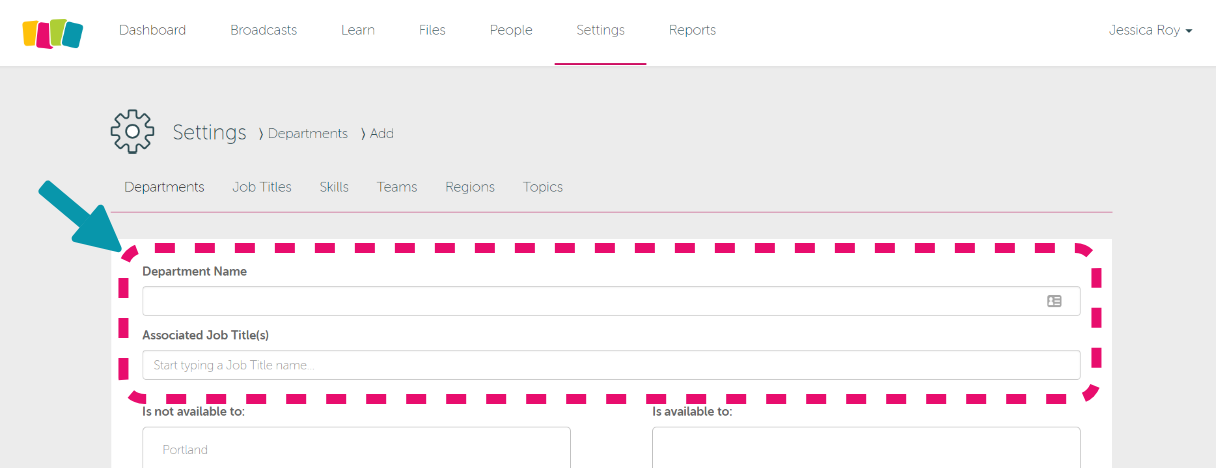The image size is (1216, 468).
Task: Open the Learn section
Action: coord(358,30)
